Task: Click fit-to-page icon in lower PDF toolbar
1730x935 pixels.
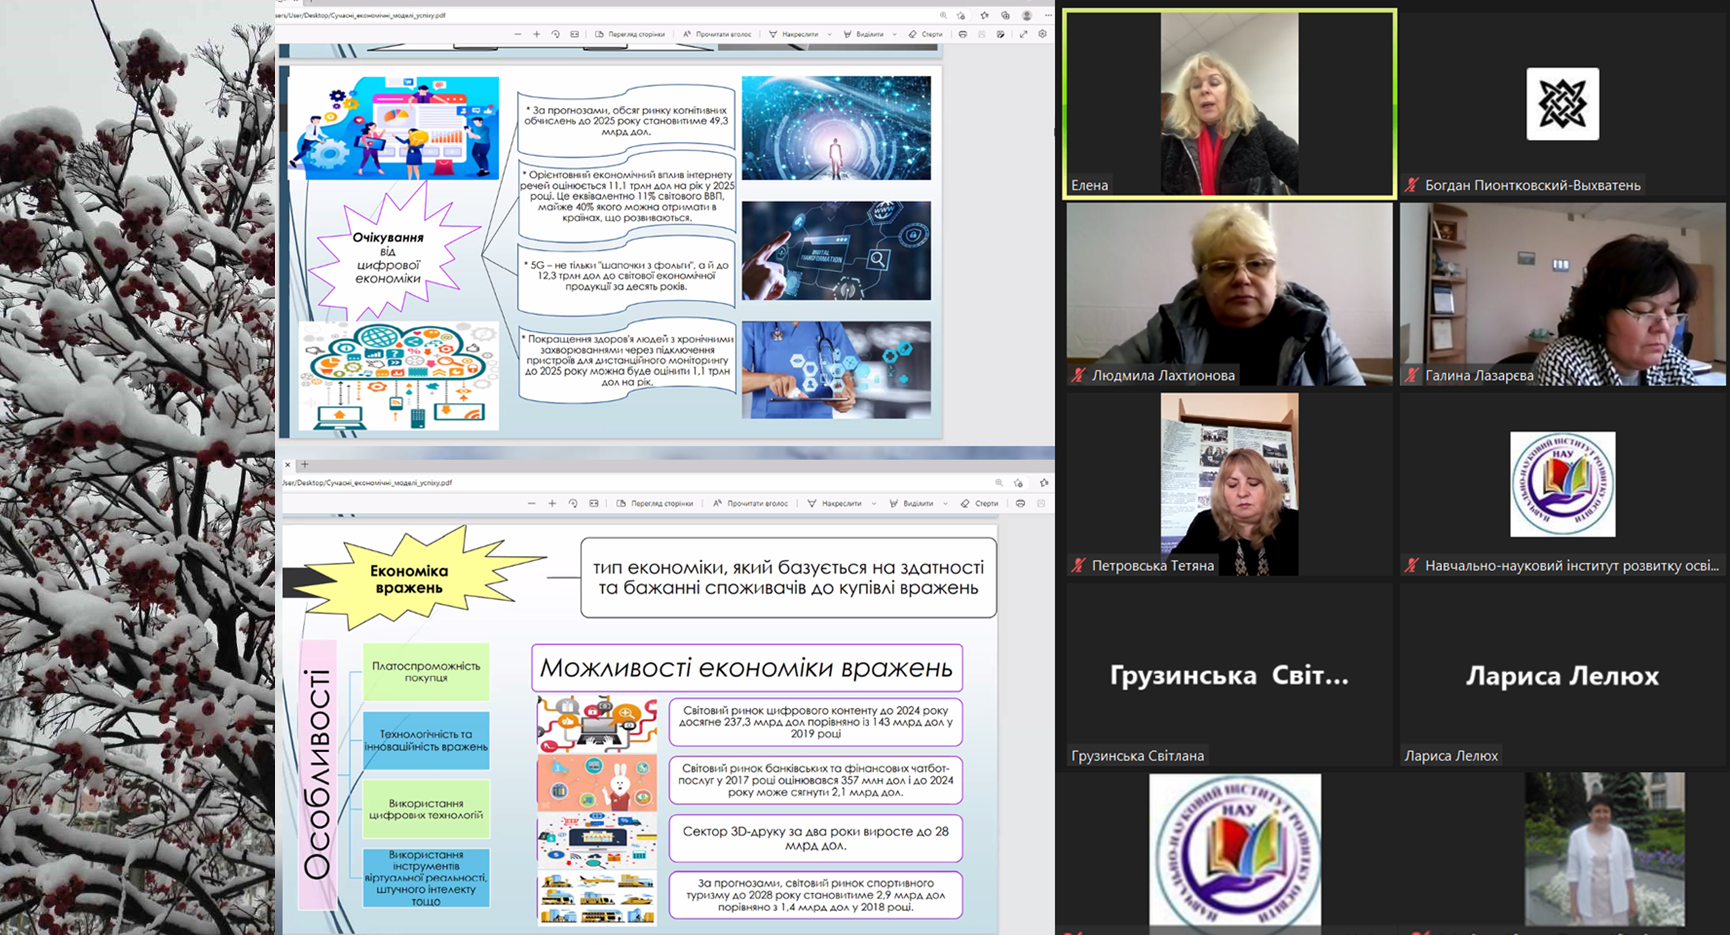Action: pyautogui.click(x=594, y=503)
